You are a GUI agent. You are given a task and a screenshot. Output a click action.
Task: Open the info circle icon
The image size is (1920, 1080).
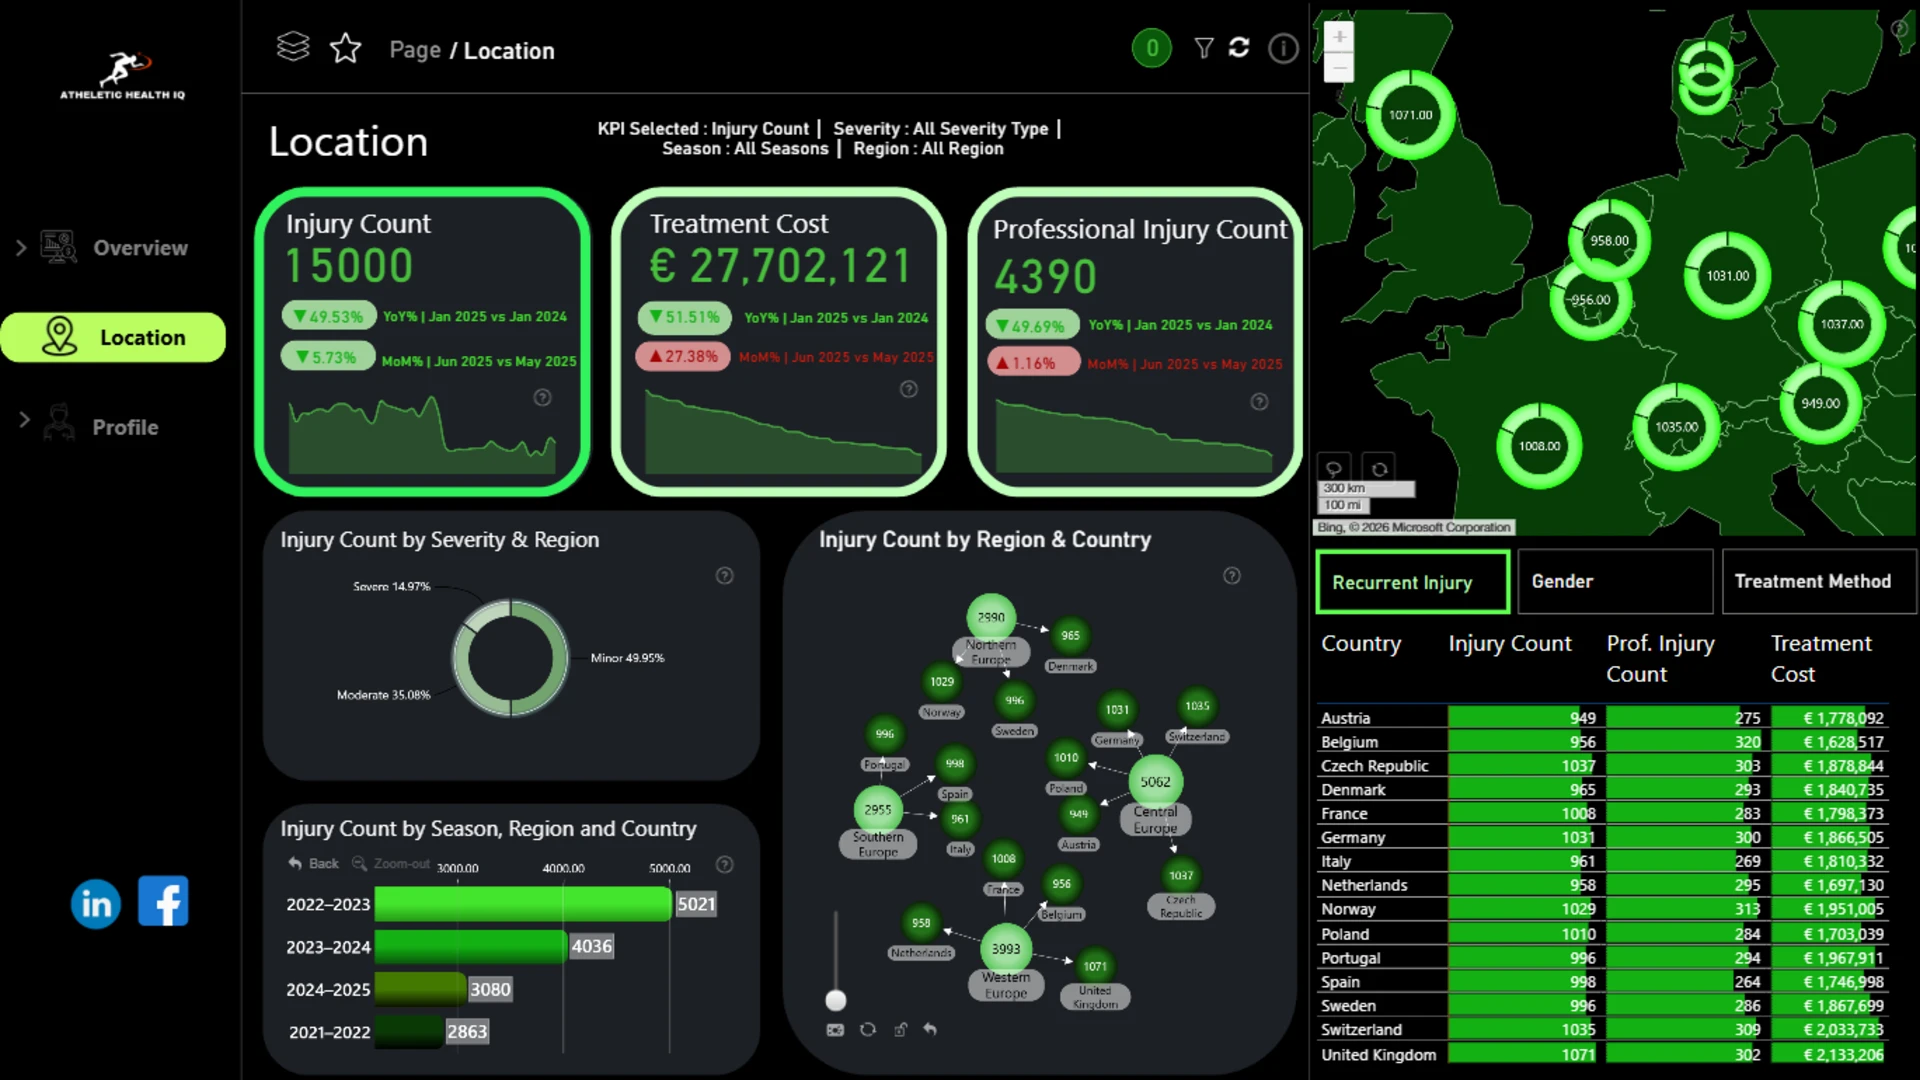1283,48
